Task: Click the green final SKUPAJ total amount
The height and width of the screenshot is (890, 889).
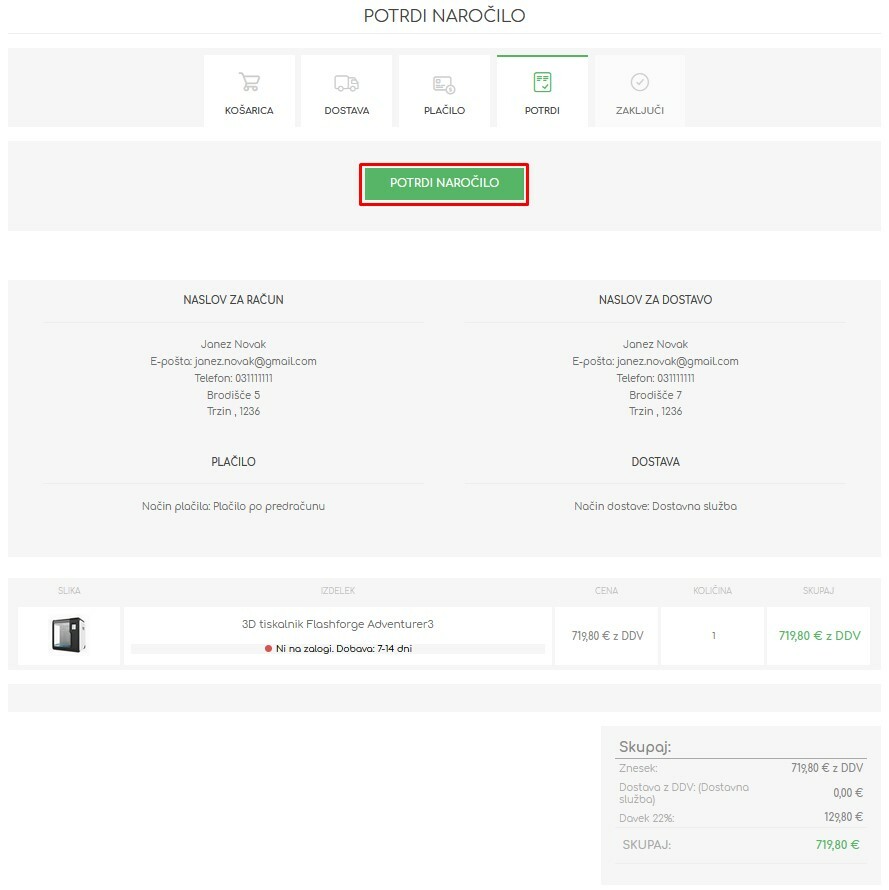Action: [837, 845]
